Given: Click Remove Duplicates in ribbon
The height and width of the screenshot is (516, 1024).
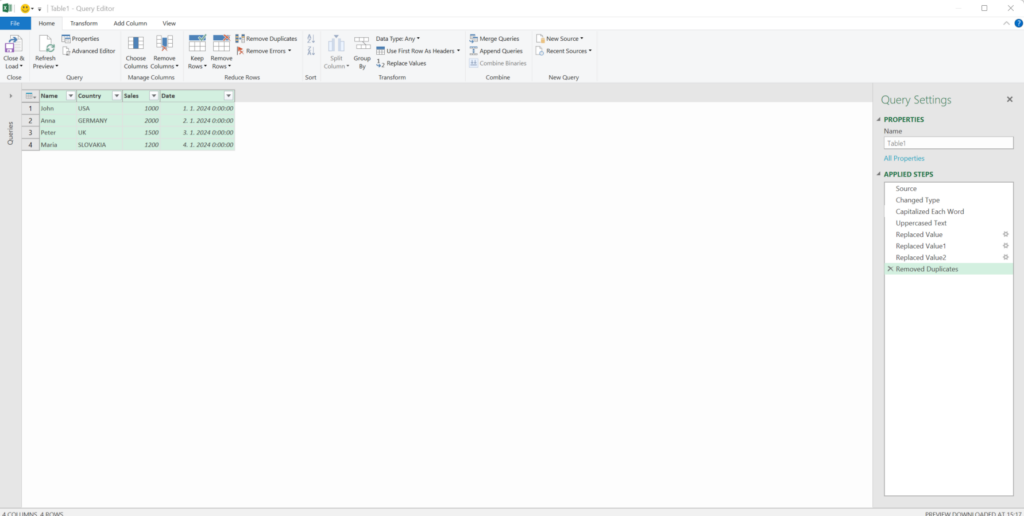Looking at the screenshot, I should pyautogui.click(x=266, y=39).
